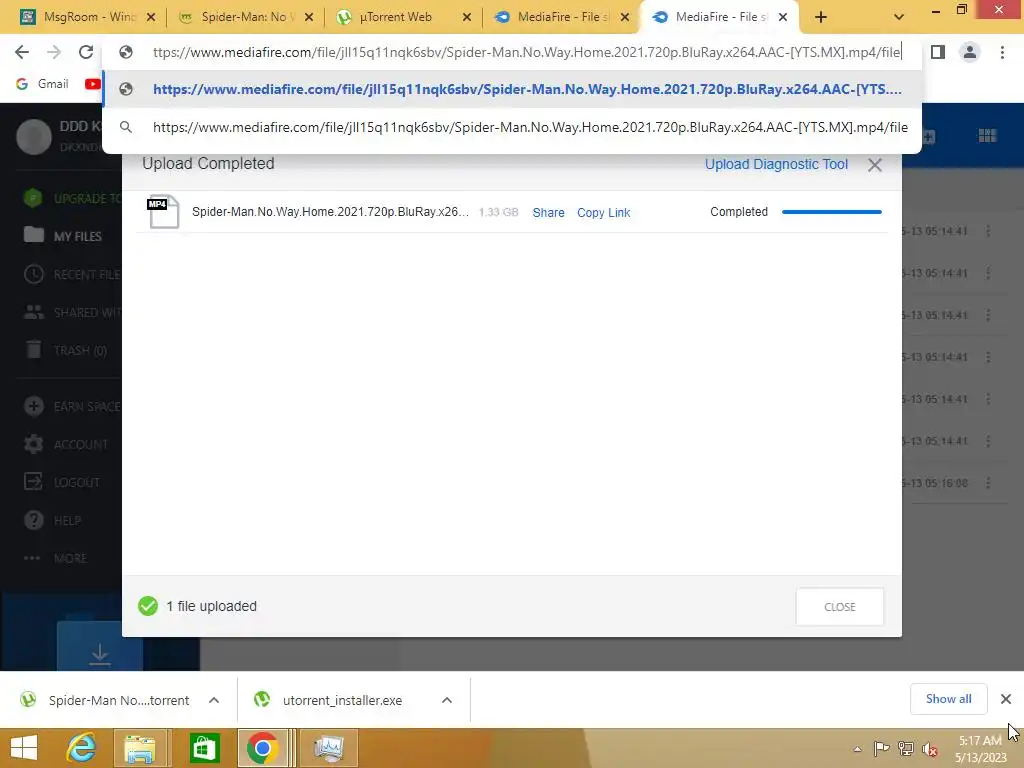
Task: Click the CLOSE button in dialog
Action: coord(839,607)
